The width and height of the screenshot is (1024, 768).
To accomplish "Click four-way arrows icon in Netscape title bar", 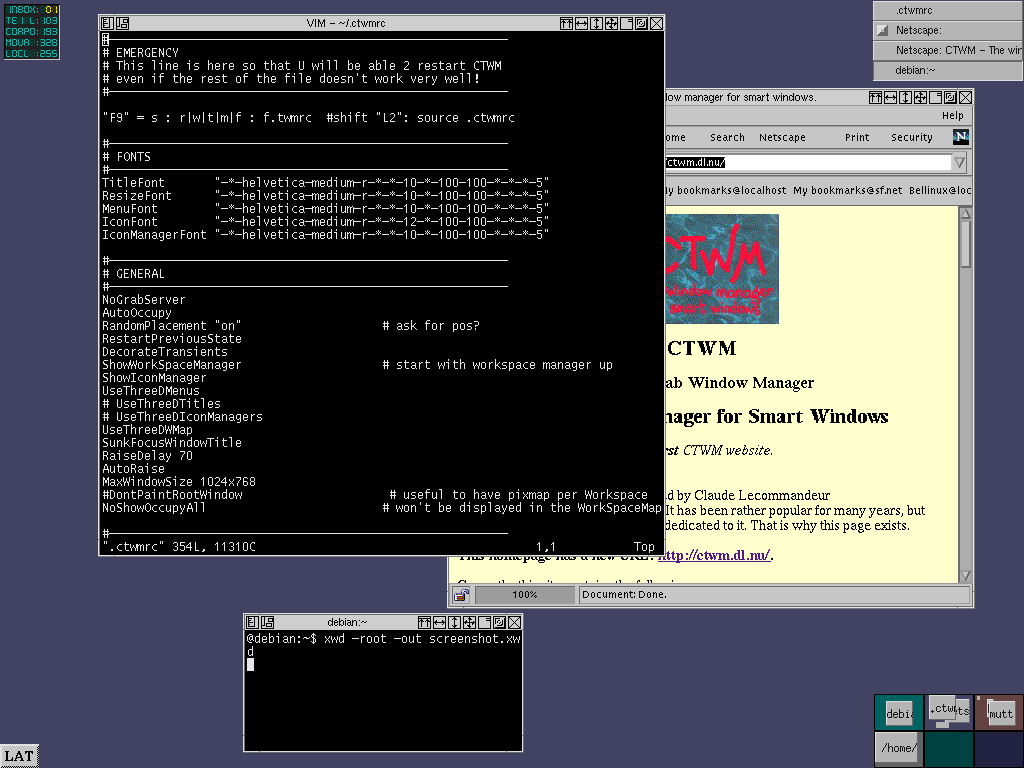I will [x=920, y=97].
